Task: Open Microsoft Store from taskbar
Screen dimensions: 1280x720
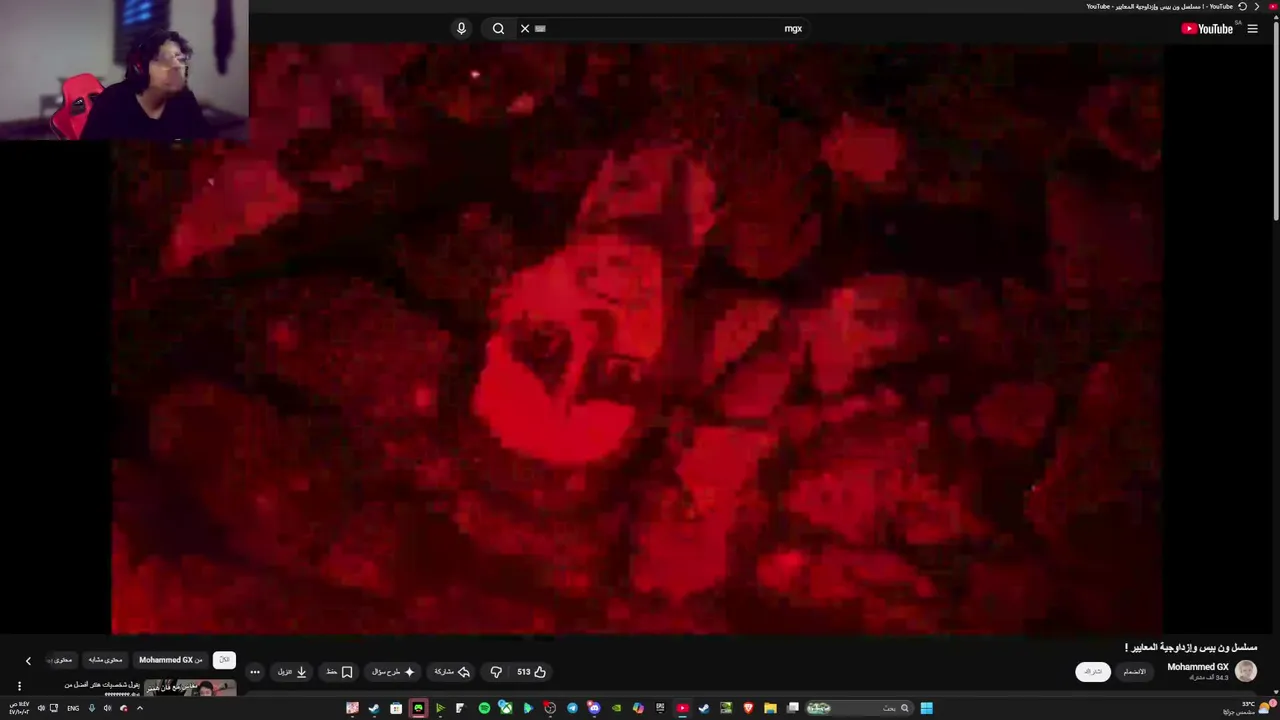Action: (396, 708)
